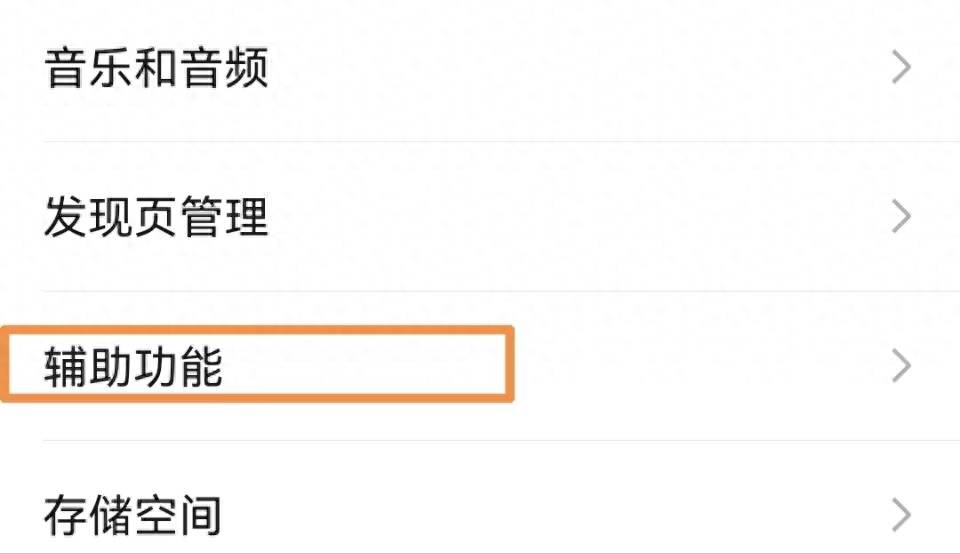Tap the chevron beside 音乐和音频
This screenshot has width=960, height=554.
(901, 68)
